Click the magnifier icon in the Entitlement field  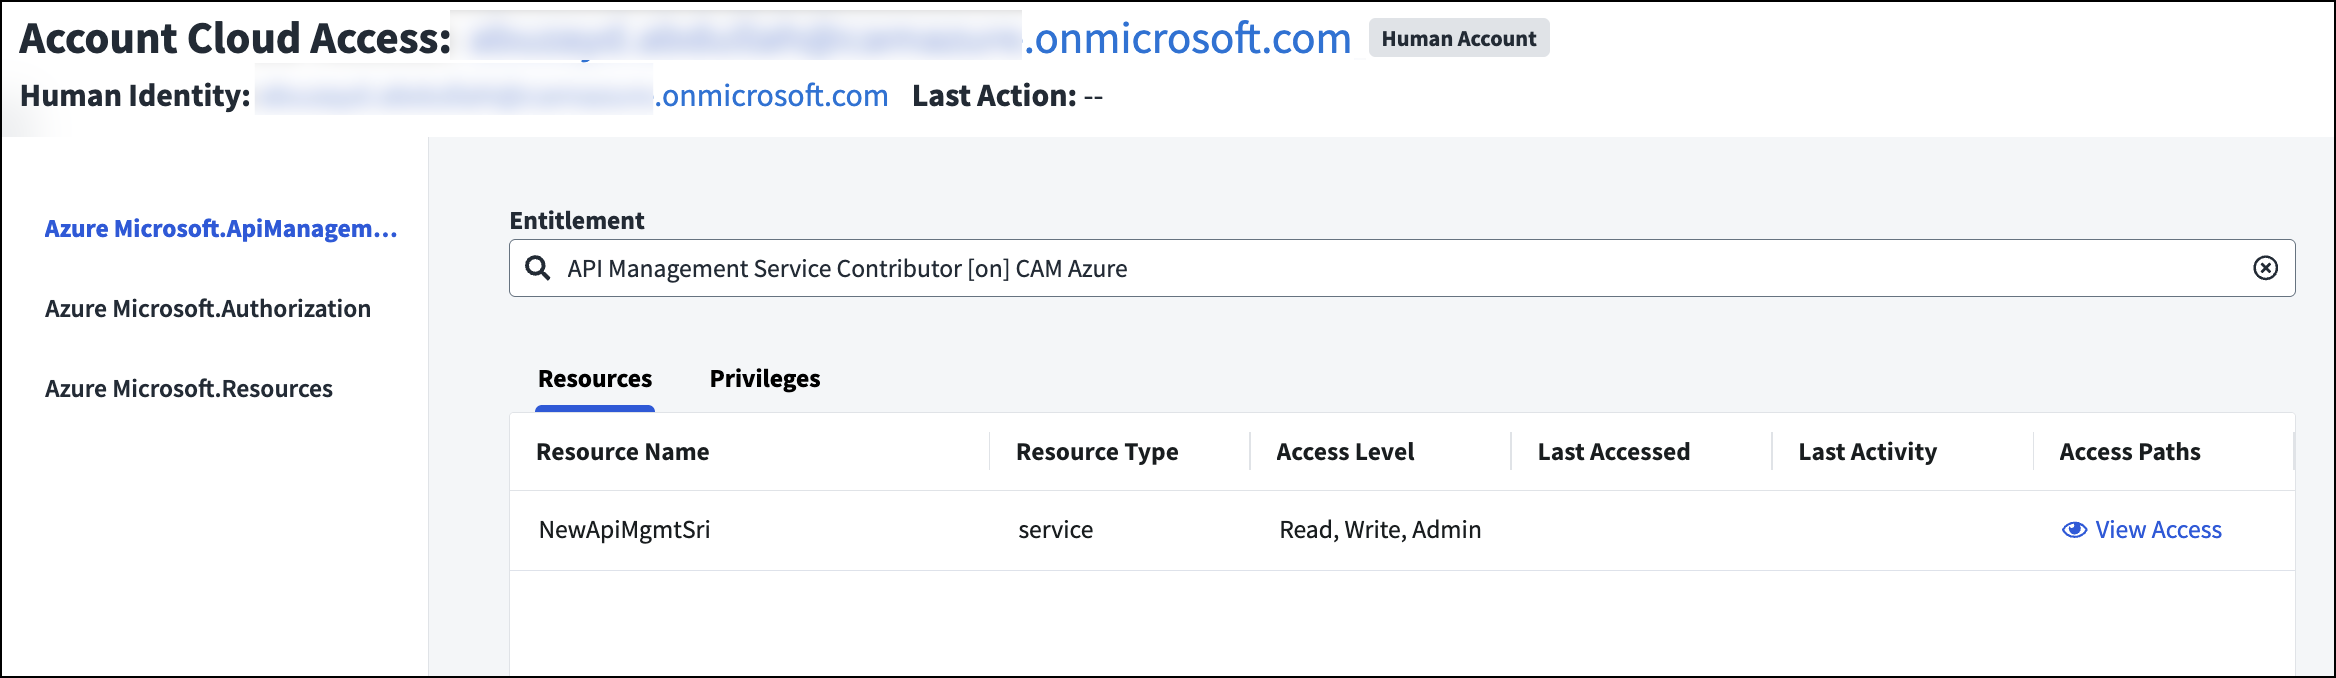pos(538,268)
